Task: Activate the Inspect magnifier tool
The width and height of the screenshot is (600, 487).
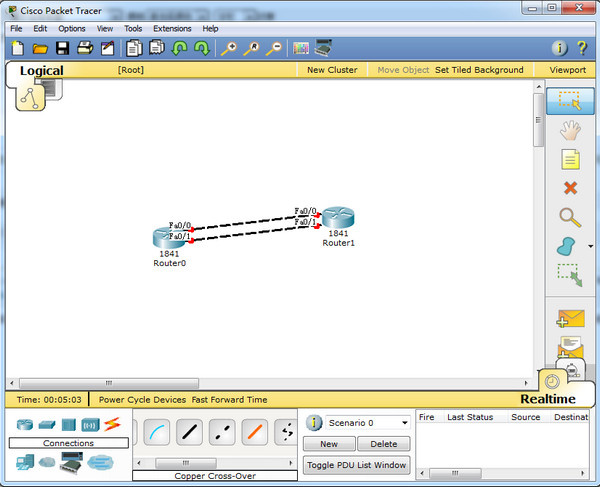Action: click(x=570, y=216)
